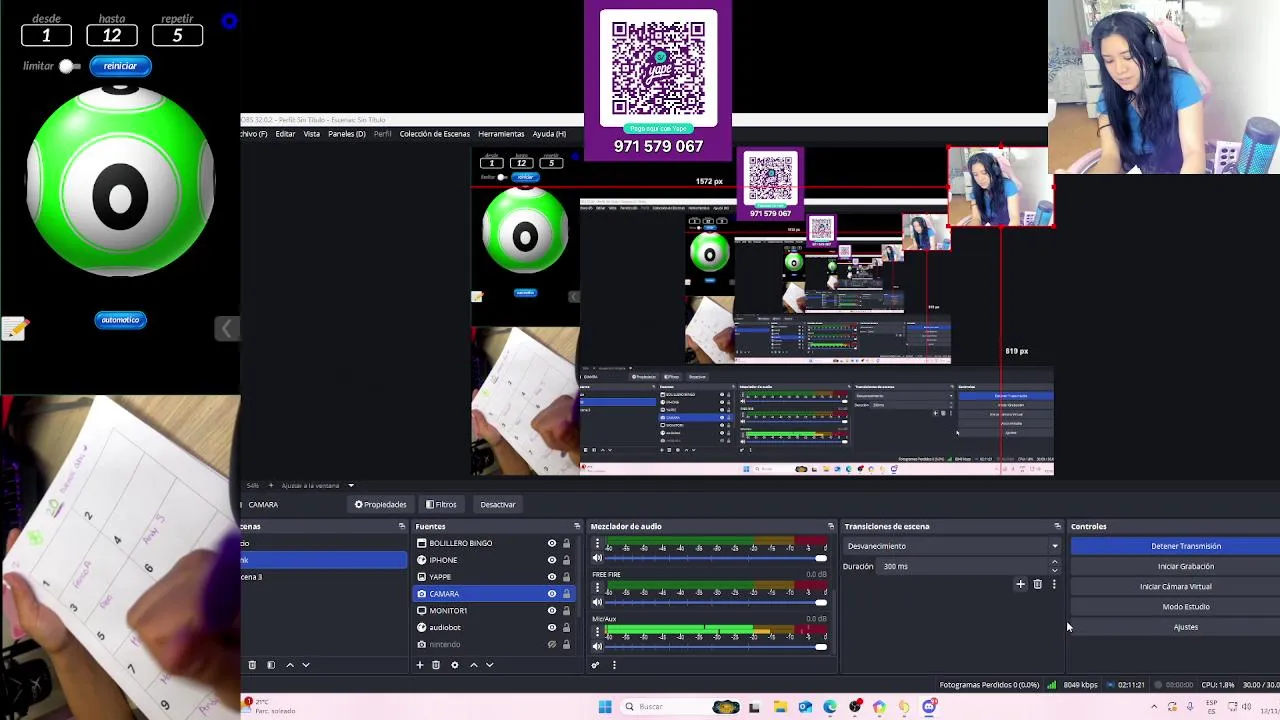This screenshot has width=1280, height=720.
Task: Click the repetir number field
Action: pyautogui.click(x=177, y=36)
